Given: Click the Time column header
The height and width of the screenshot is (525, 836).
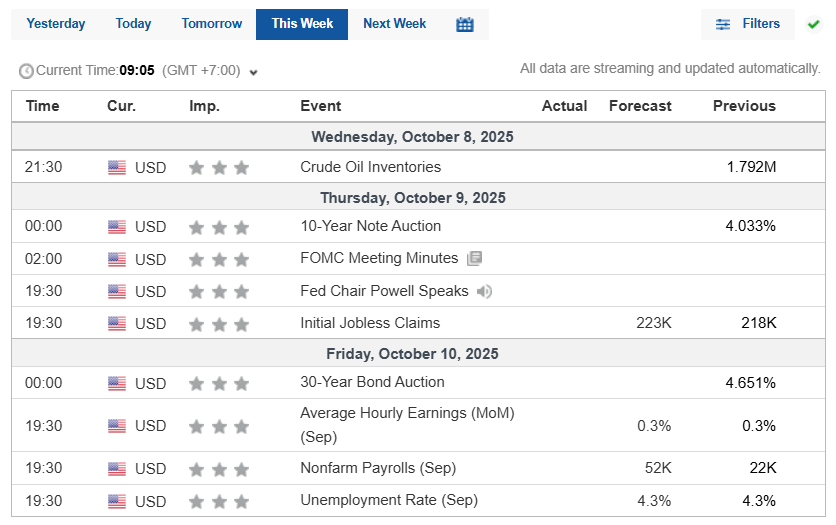Looking at the screenshot, I should click(x=43, y=106).
